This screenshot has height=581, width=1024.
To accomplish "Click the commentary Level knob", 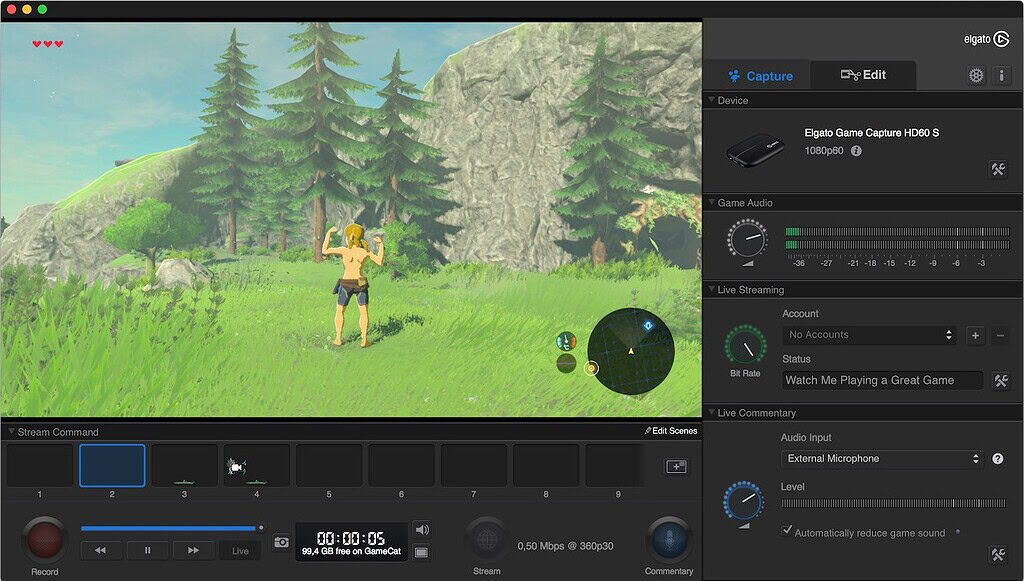I will coord(743,501).
